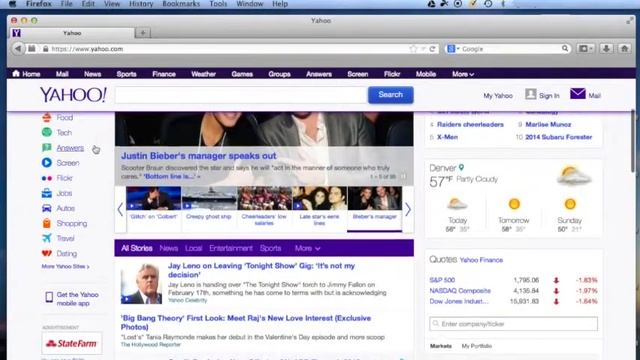Open the Big Bang Theory First Look article
The image size is (640, 360).
[246, 322]
